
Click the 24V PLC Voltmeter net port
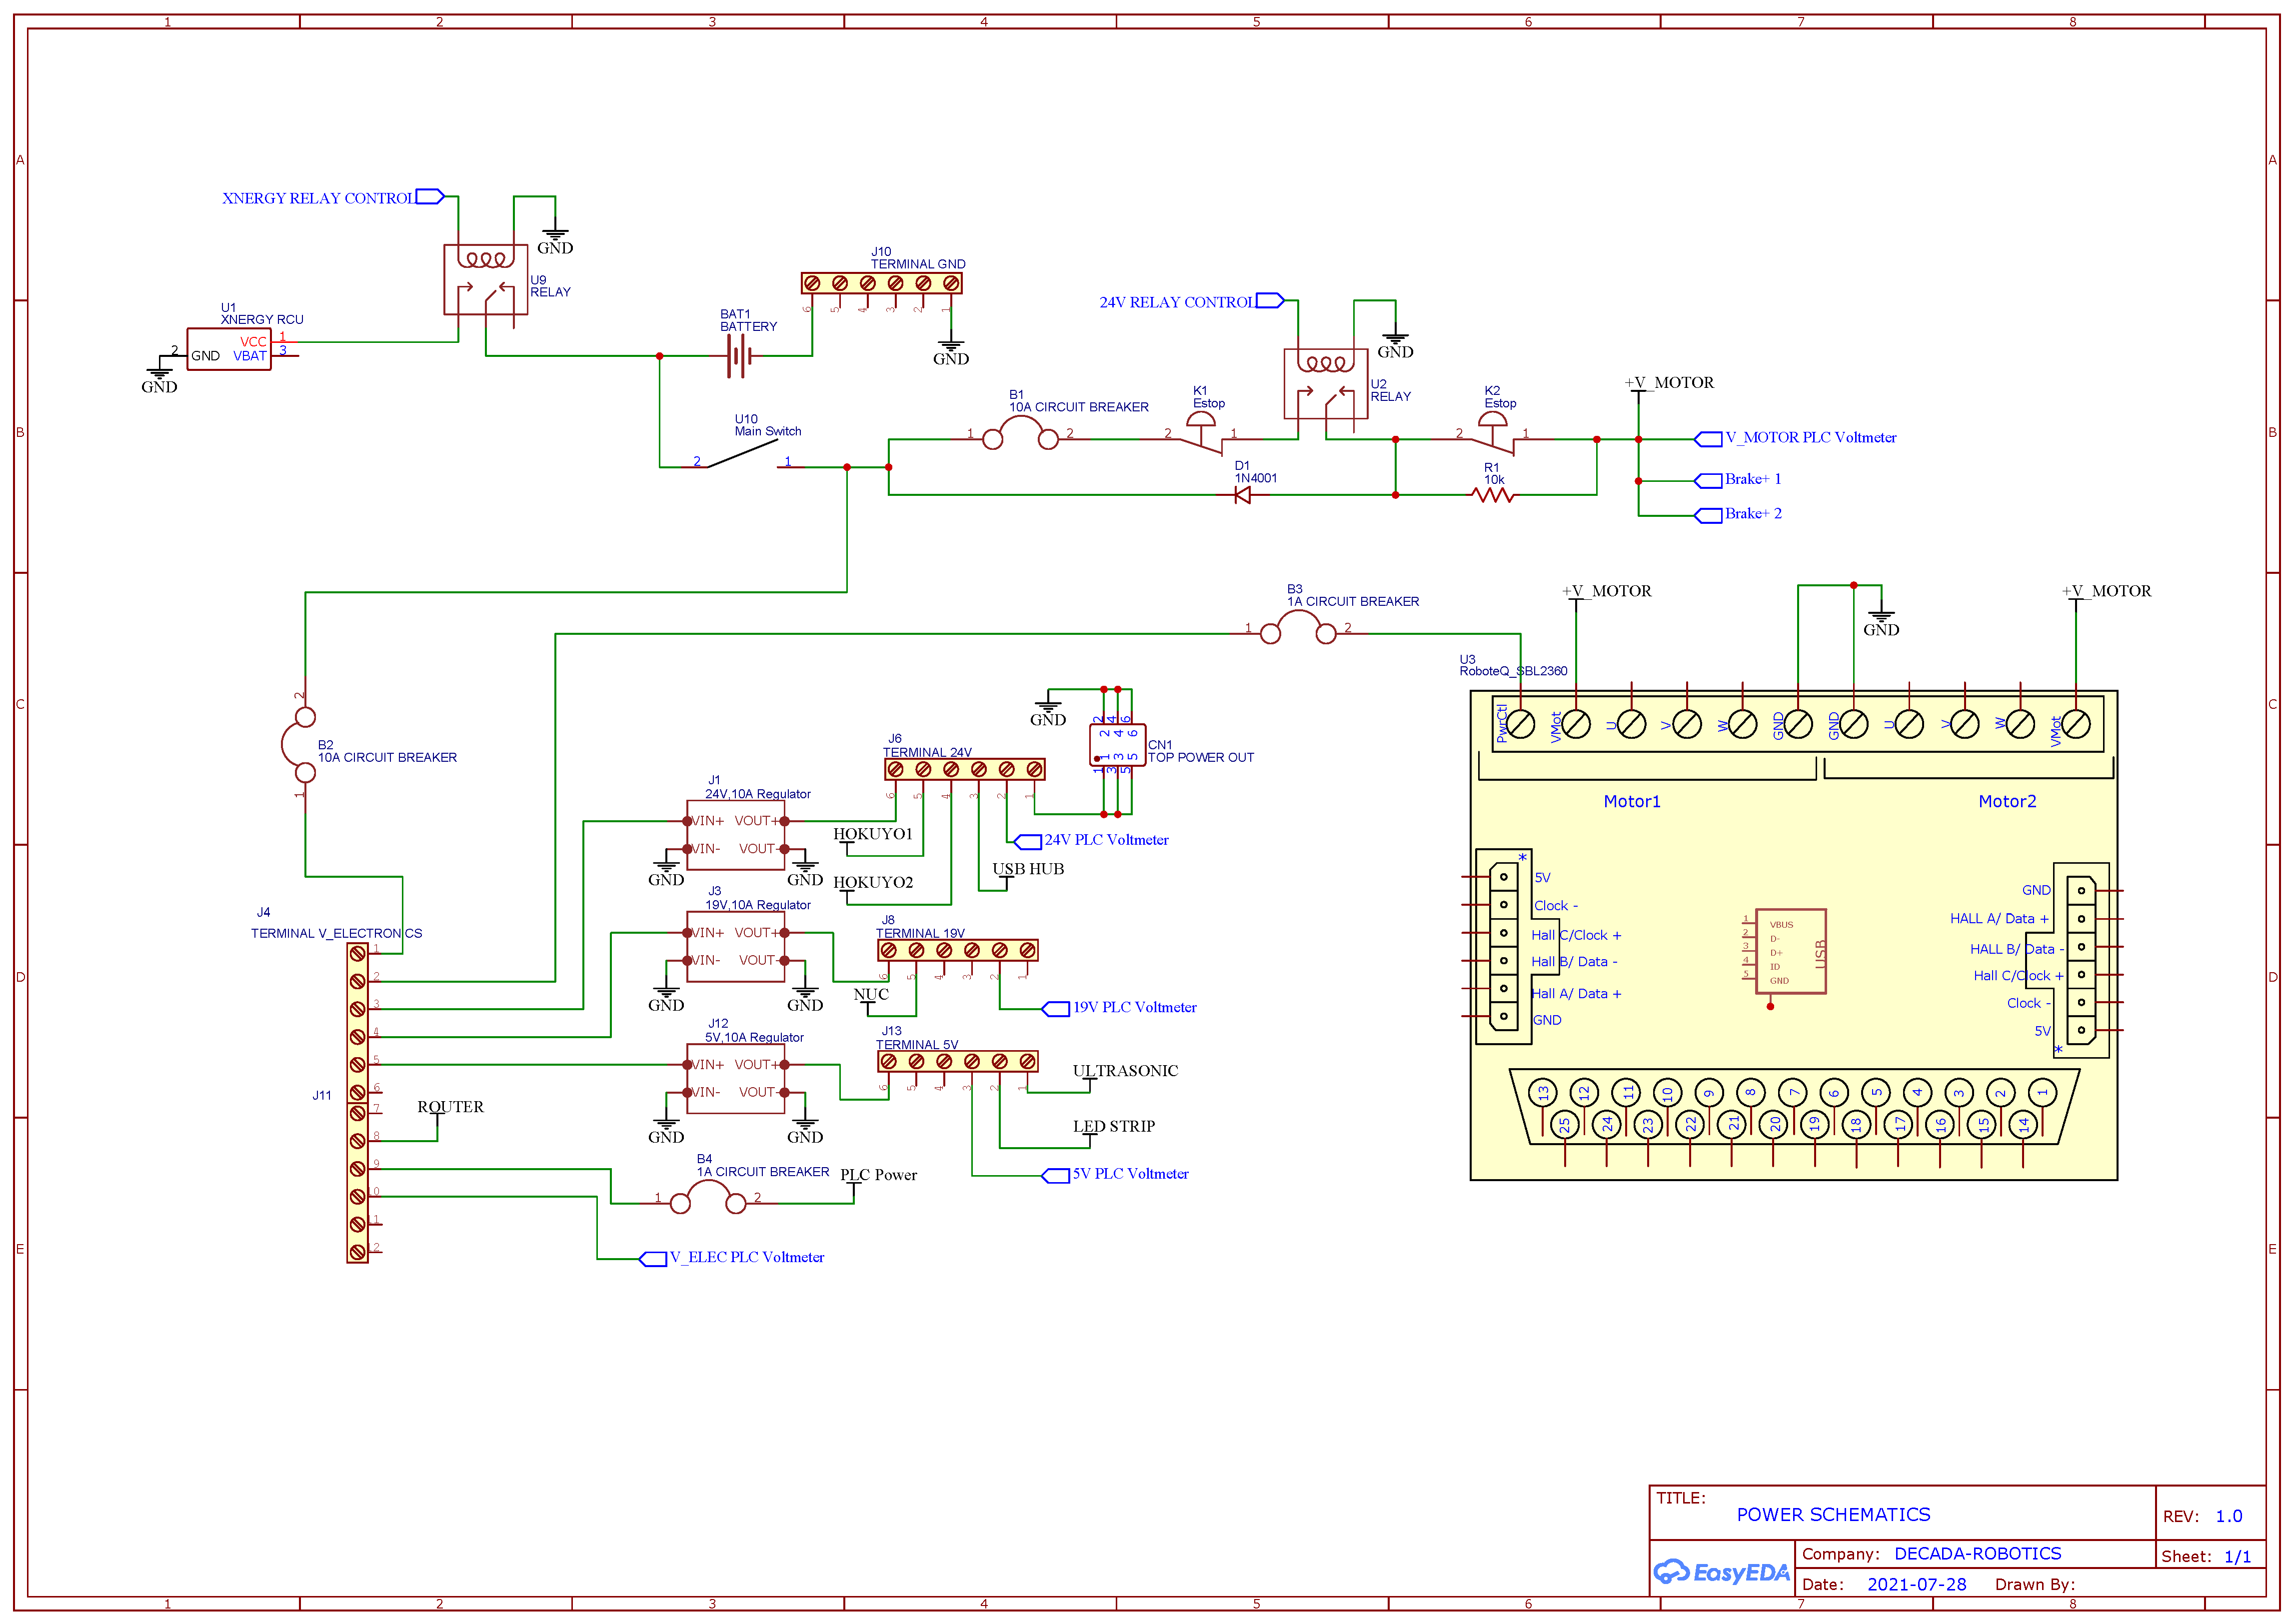click(x=1091, y=841)
